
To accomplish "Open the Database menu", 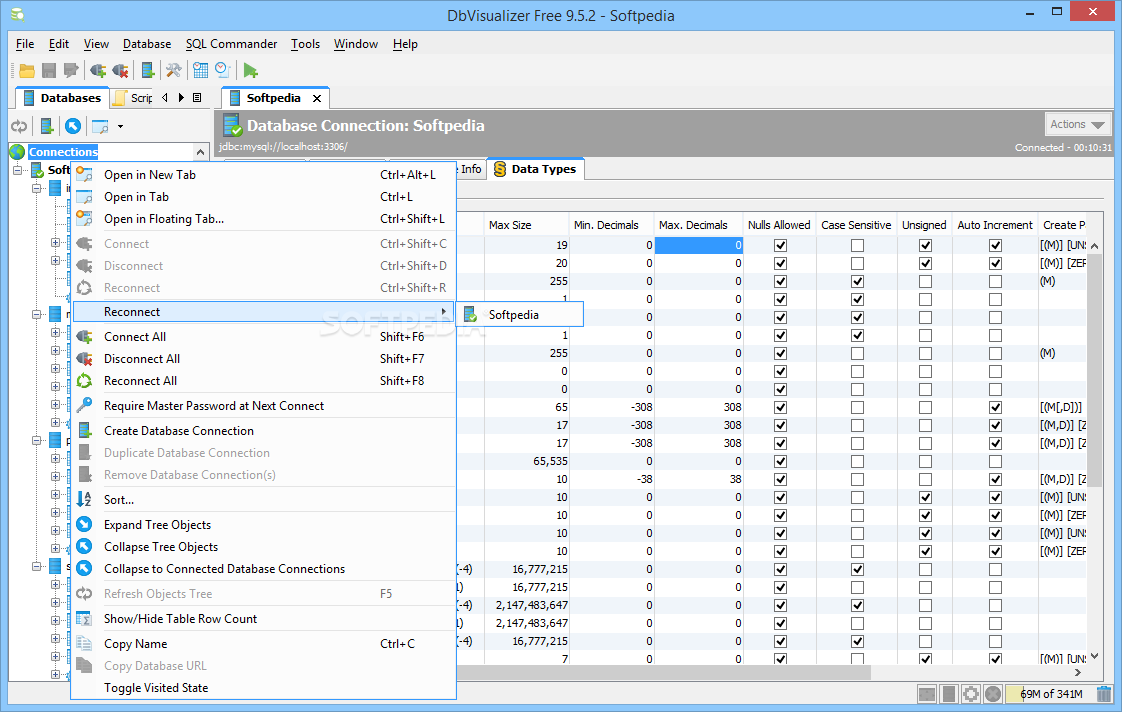I will (x=147, y=44).
